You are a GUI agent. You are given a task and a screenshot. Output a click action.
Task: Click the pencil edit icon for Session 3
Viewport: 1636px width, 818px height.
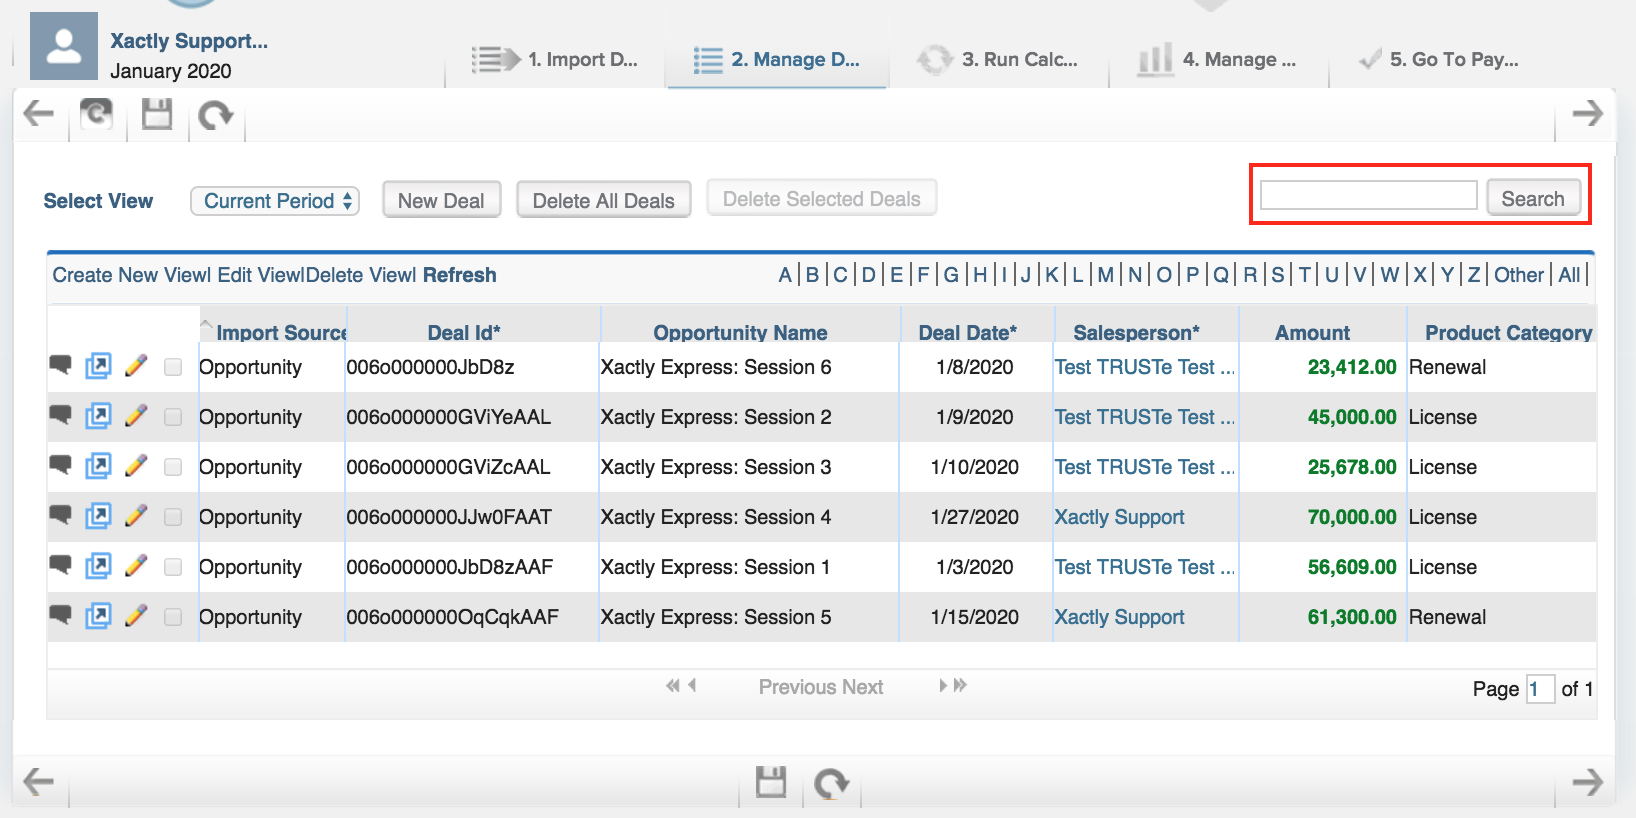pos(136,466)
